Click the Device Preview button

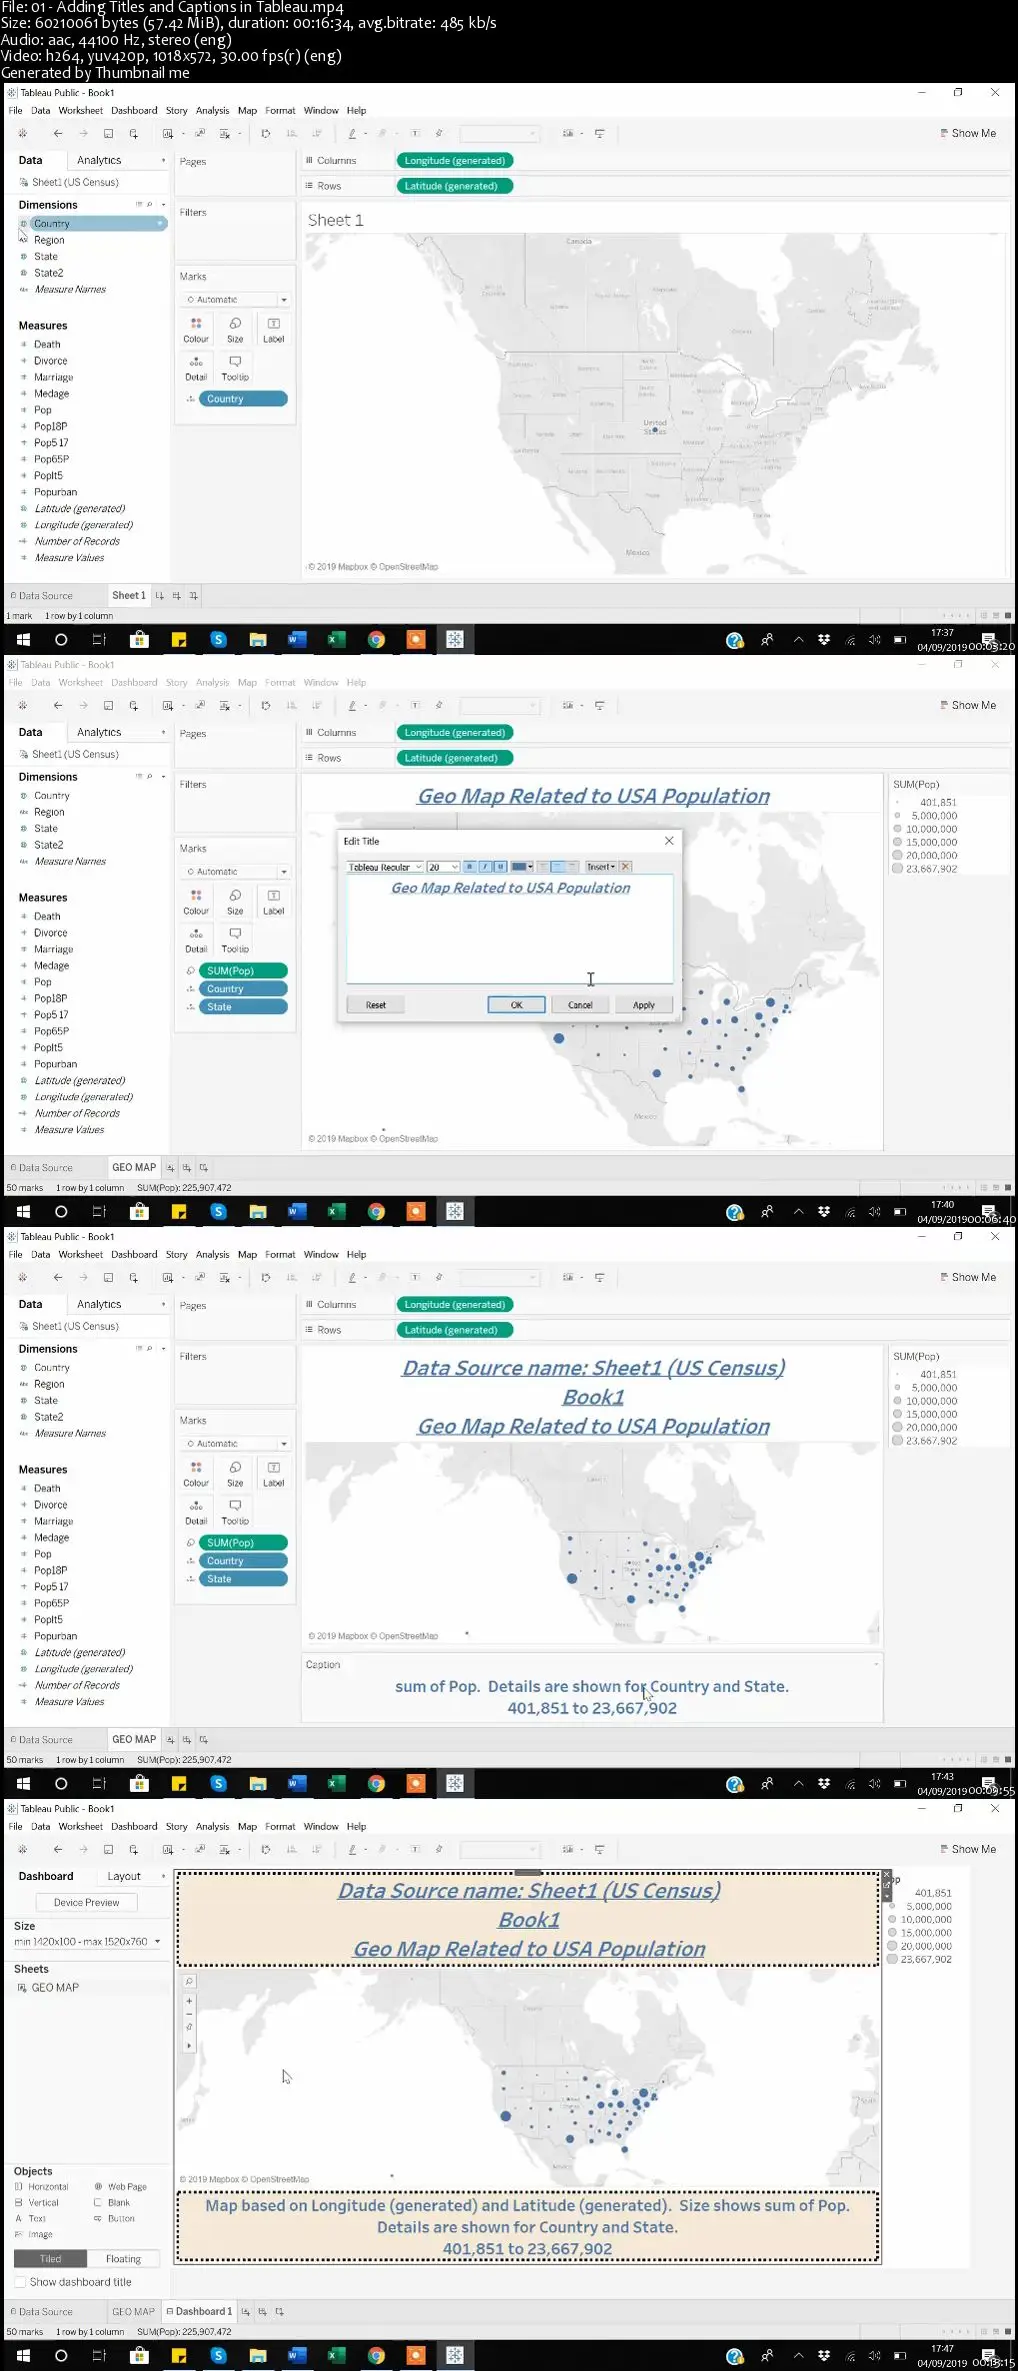pyautogui.click(x=86, y=1903)
